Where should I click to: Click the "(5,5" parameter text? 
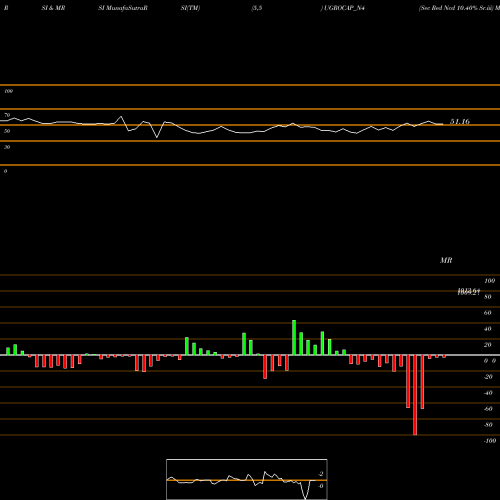[257, 8]
